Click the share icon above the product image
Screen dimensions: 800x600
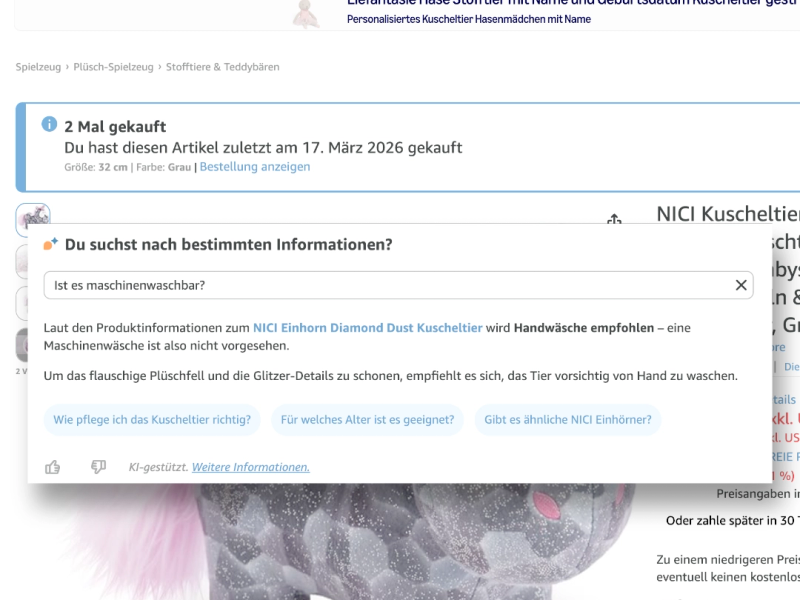(614, 219)
